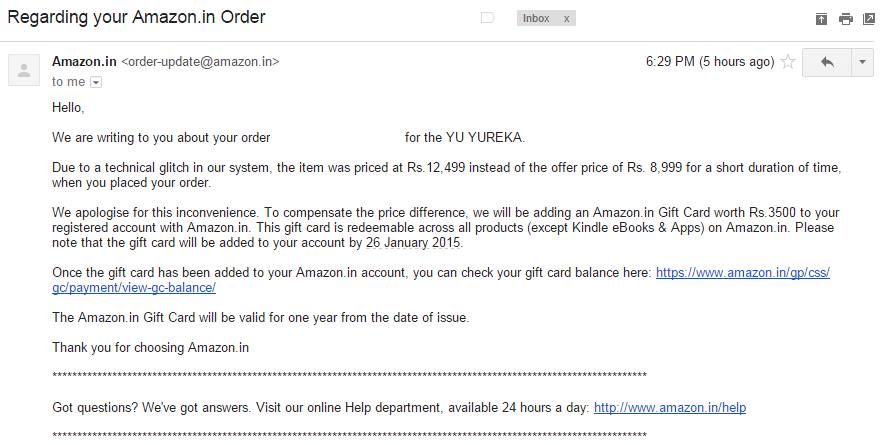883x445 pixels.
Task: Open the More dropdown next to Reply
Action: pos(862,62)
